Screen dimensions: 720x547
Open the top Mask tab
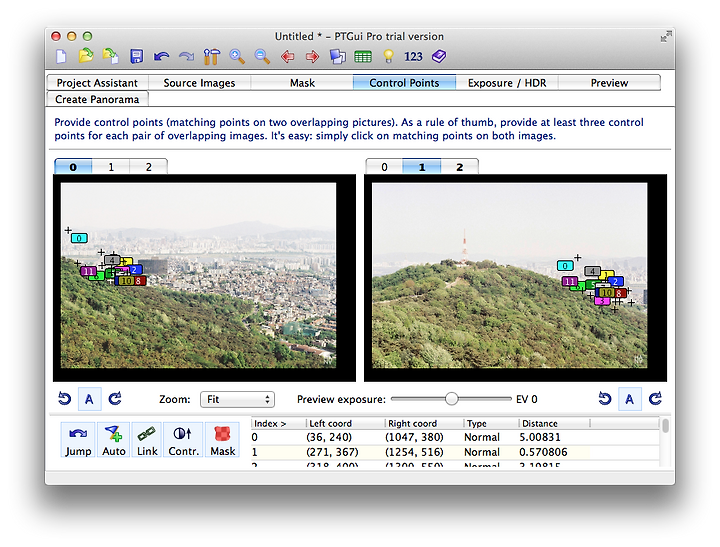302,83
